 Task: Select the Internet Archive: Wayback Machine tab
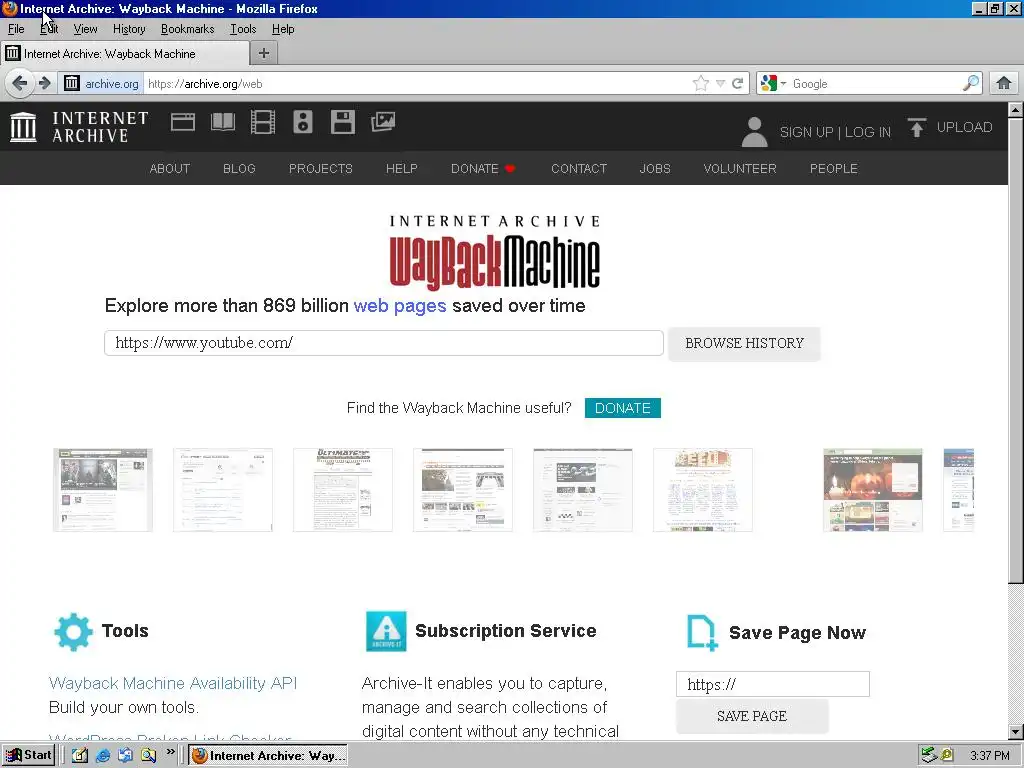[125, 54]
